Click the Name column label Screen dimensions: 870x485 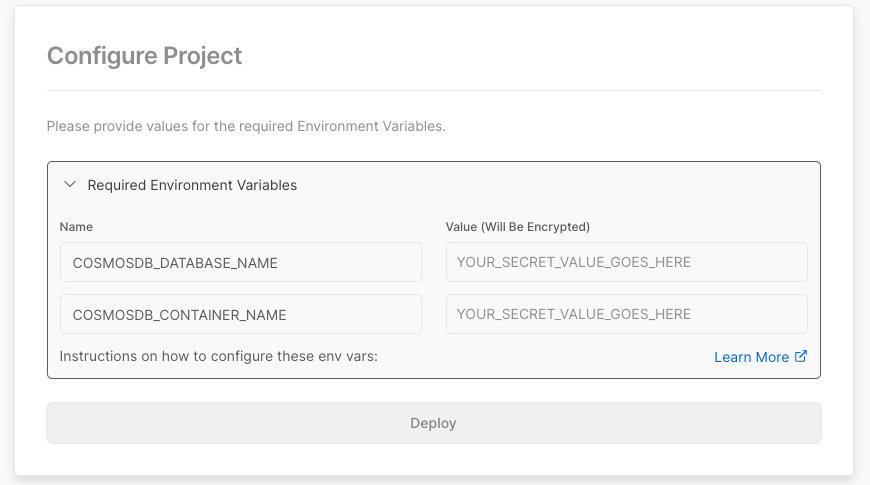point(76,227)
